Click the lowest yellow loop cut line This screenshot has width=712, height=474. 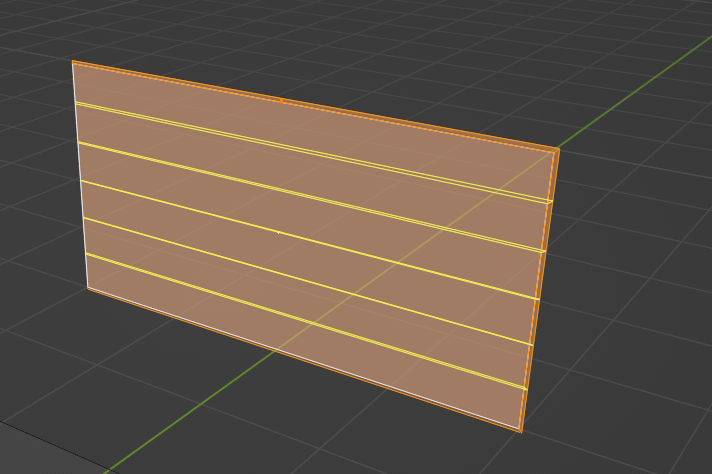306,321
